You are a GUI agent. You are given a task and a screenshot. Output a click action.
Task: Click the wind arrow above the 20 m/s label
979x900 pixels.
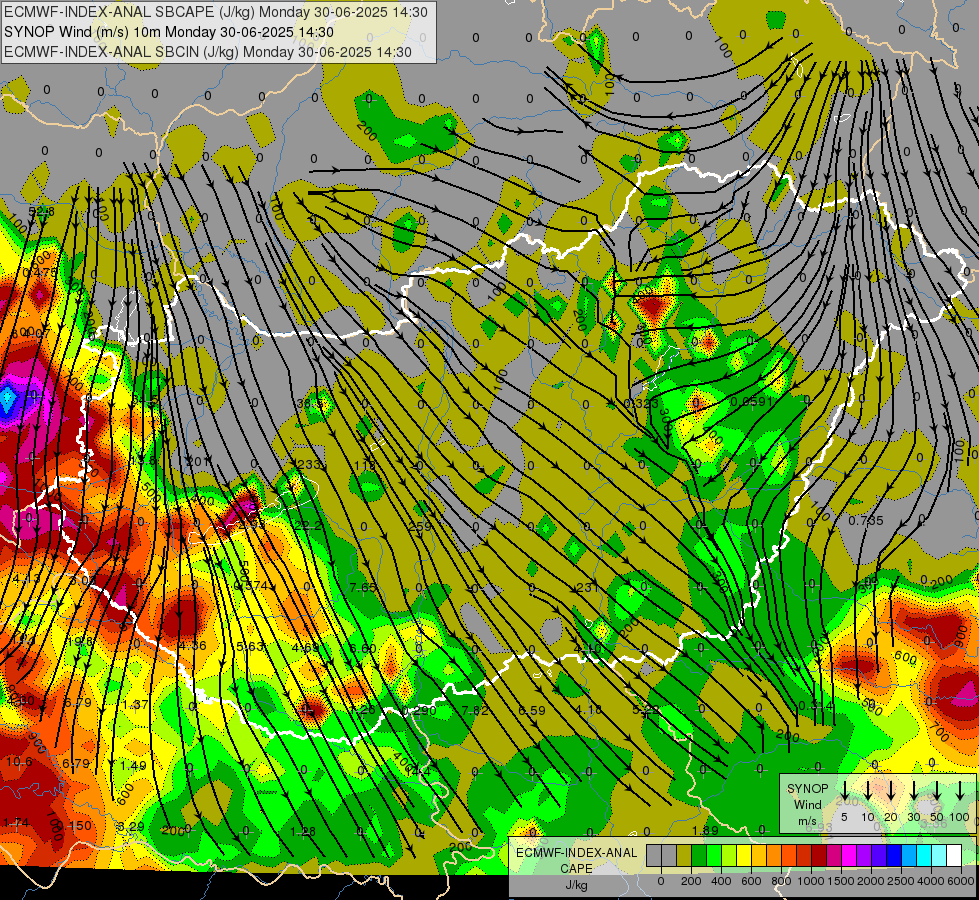(x=891, y=790)
